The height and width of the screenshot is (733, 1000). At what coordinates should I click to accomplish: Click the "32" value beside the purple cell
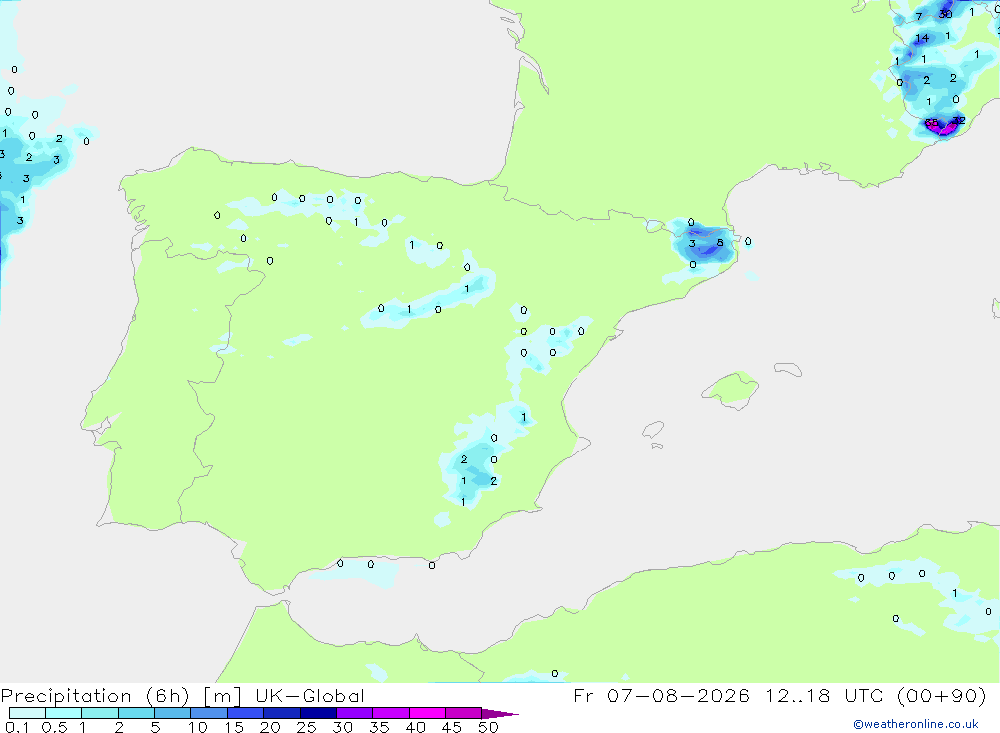coord(959,120)
